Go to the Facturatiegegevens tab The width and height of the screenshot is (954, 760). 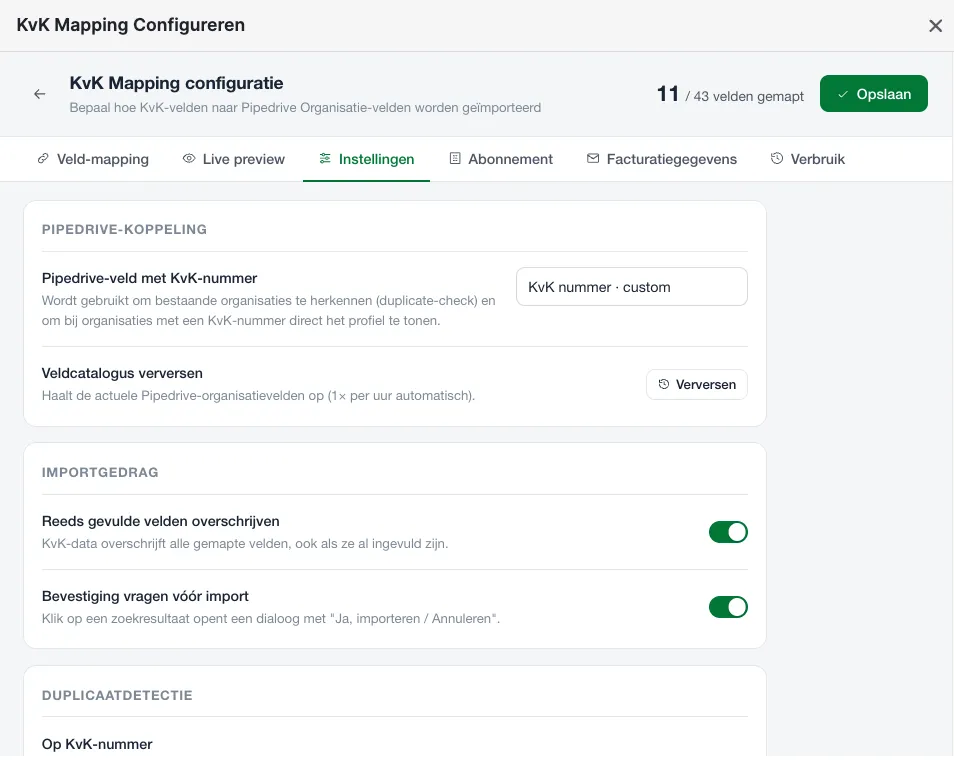click(x=661, y=159)
